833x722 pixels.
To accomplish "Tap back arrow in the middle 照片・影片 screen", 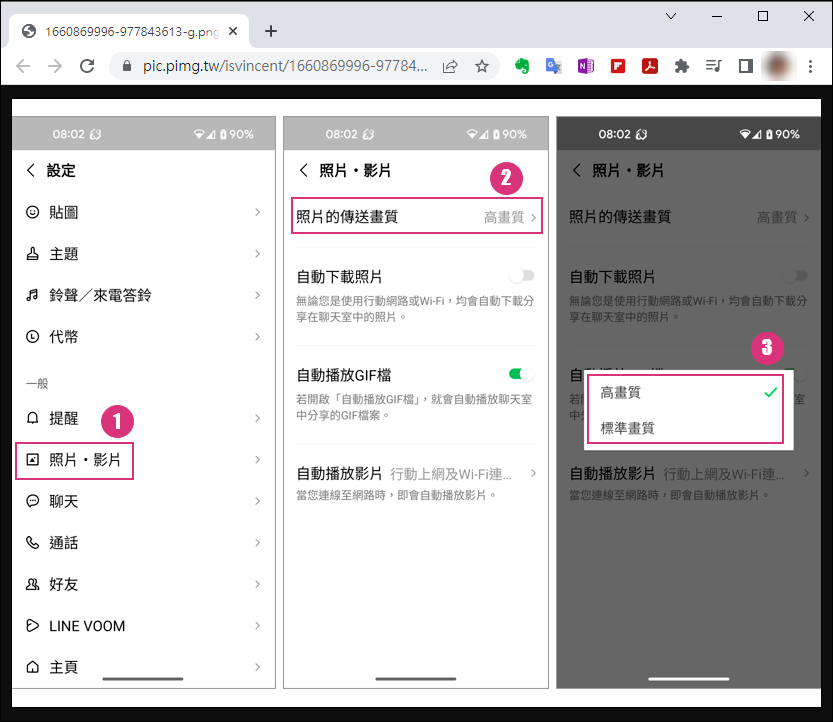I will pyautogui.click(x=303, y=171).
